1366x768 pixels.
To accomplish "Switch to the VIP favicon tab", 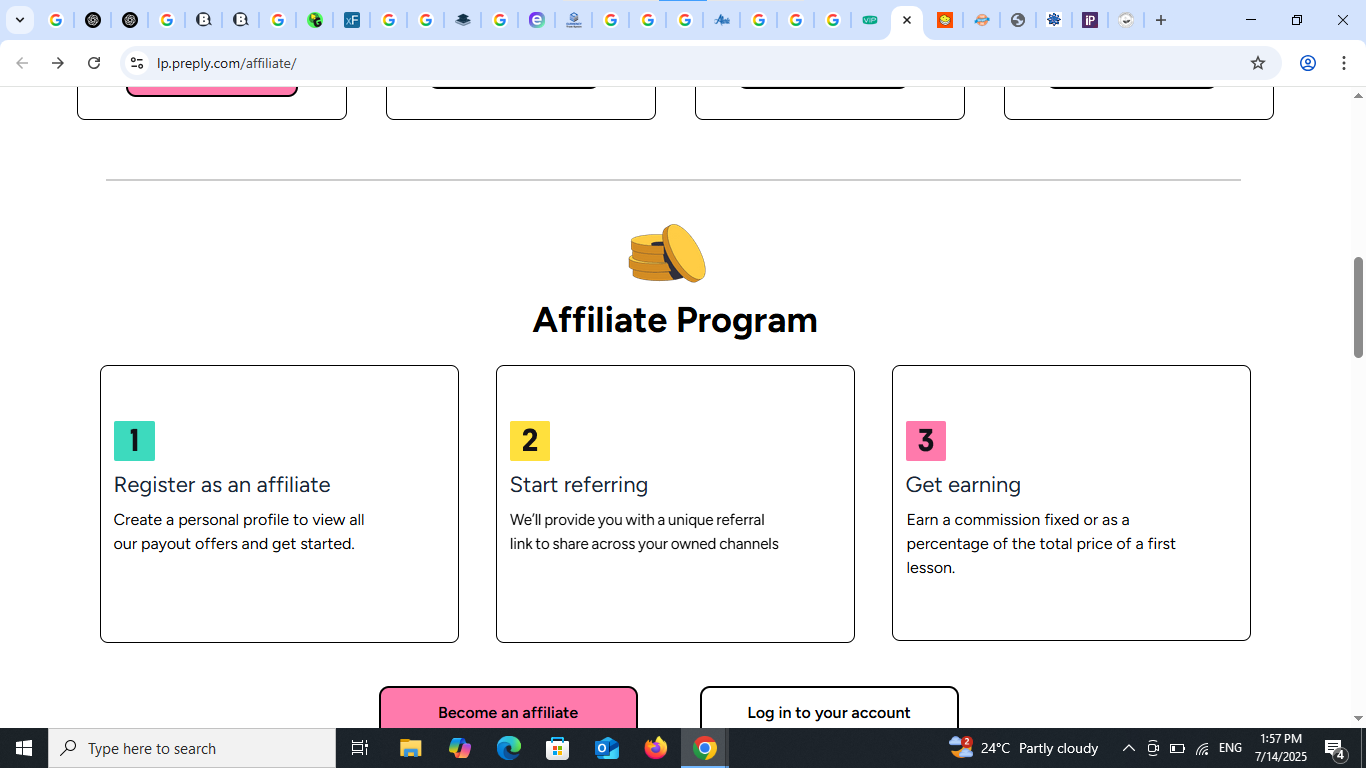I will pyautogui.click(x=870, y=20).
